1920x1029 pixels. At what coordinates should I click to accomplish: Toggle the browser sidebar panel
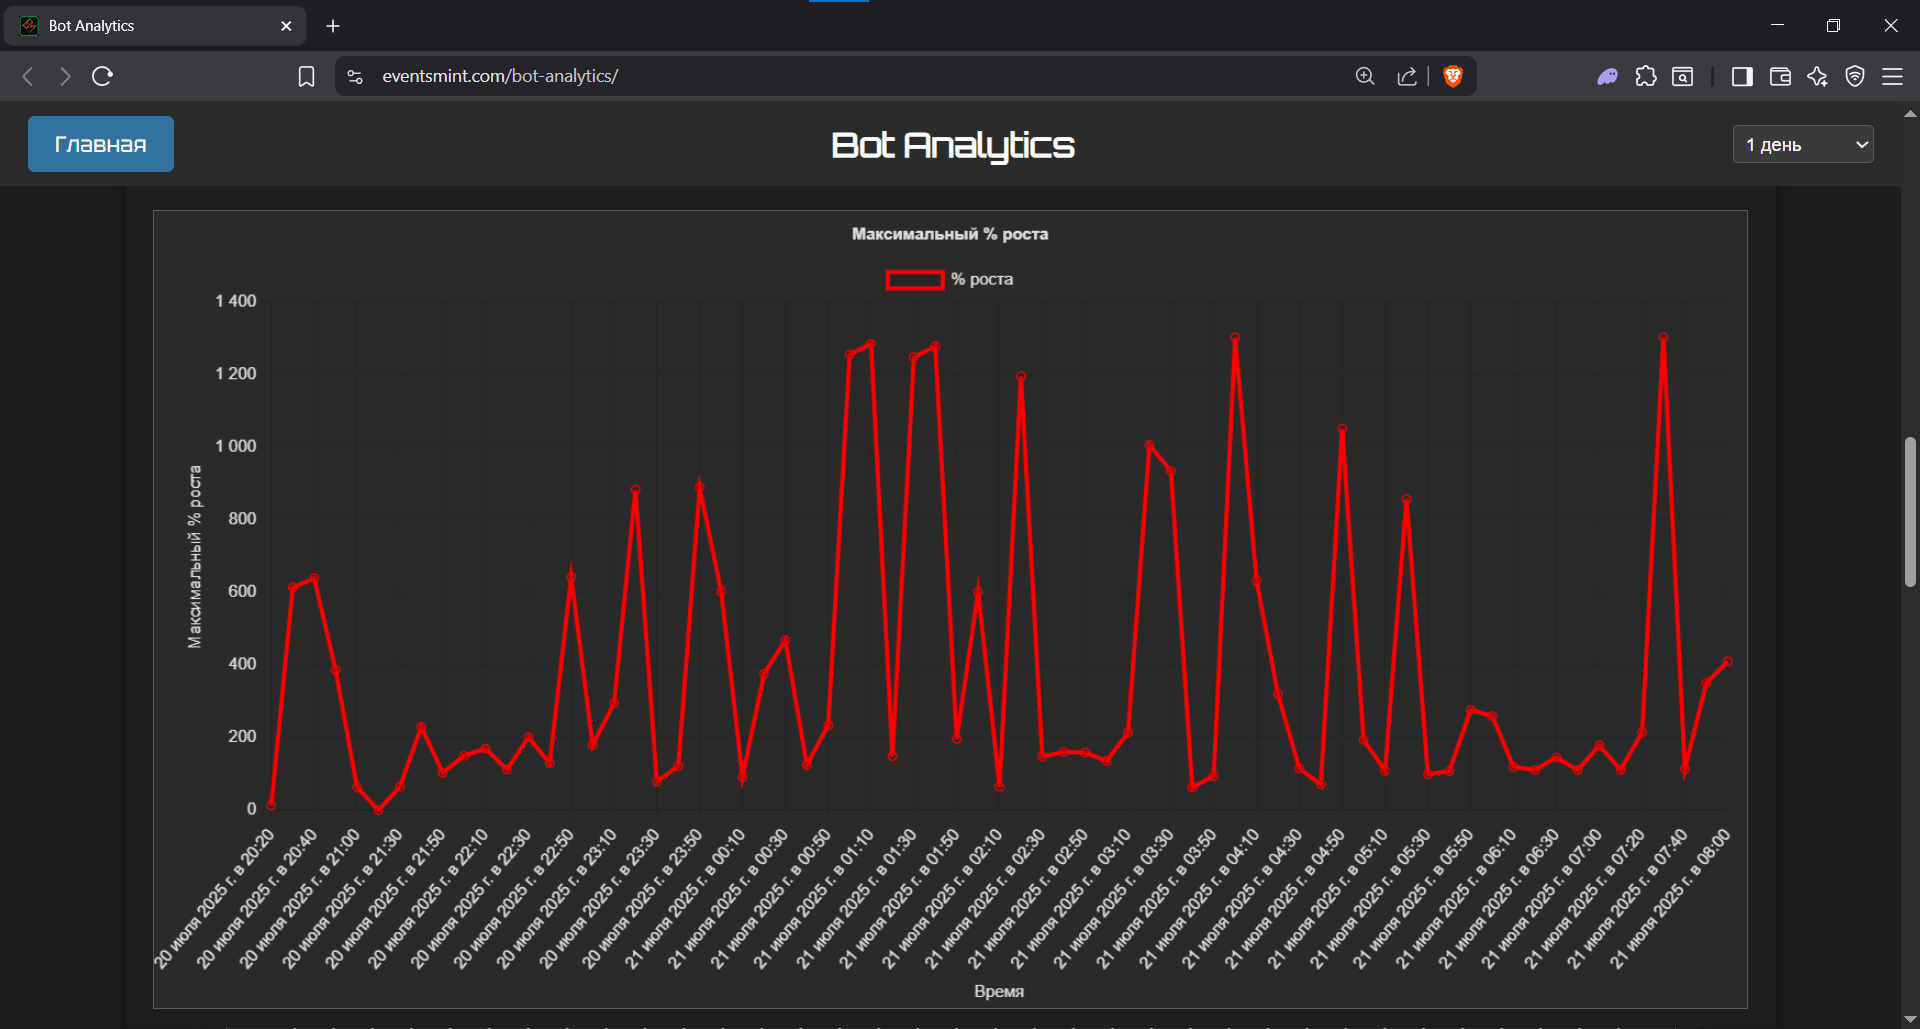point(1742,76)
